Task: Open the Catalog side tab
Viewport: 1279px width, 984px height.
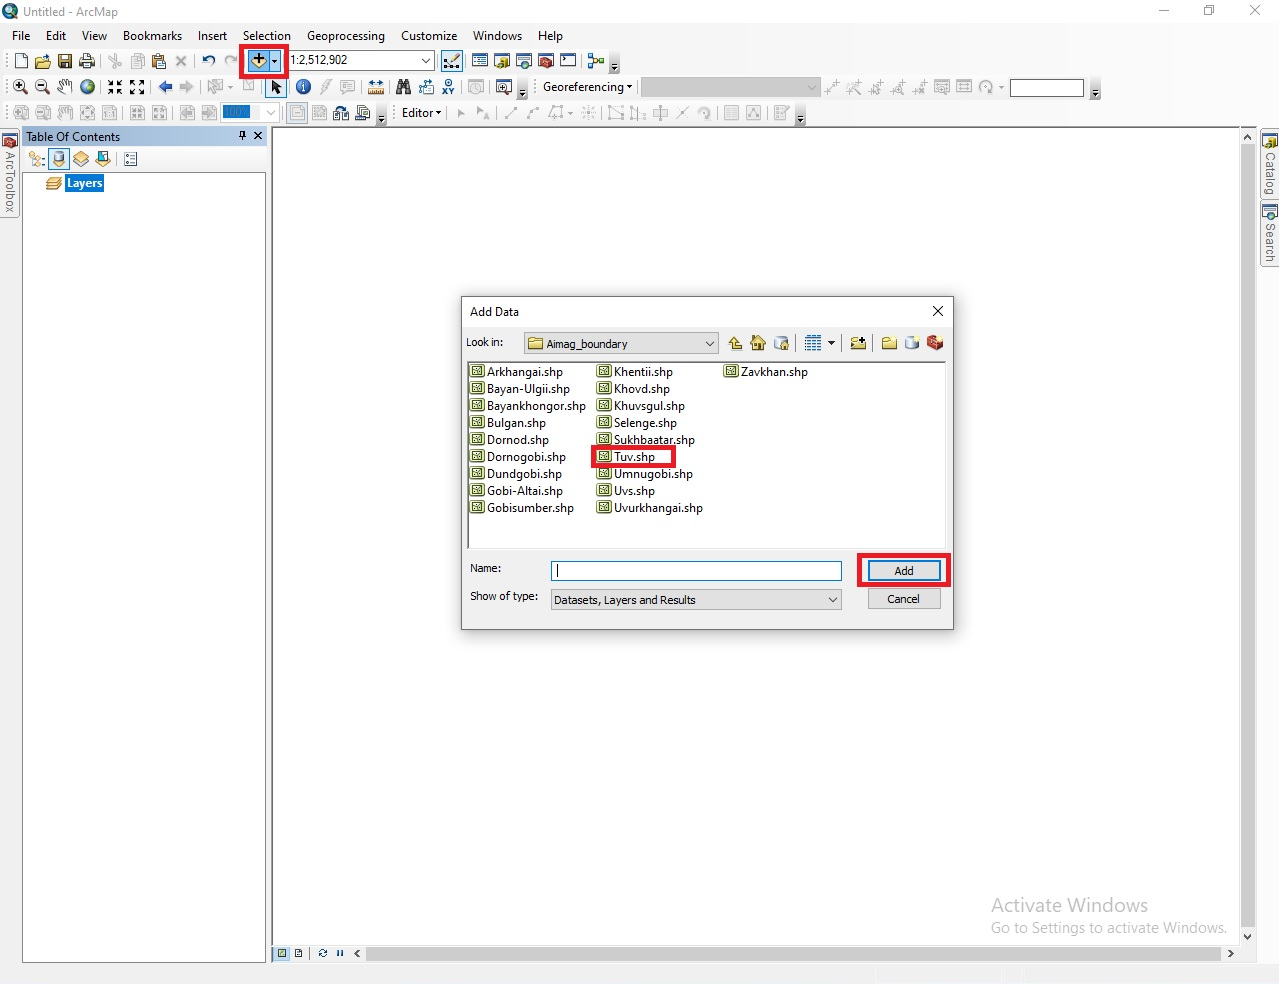Action: pyautogui.click(x=1270, y=165)
